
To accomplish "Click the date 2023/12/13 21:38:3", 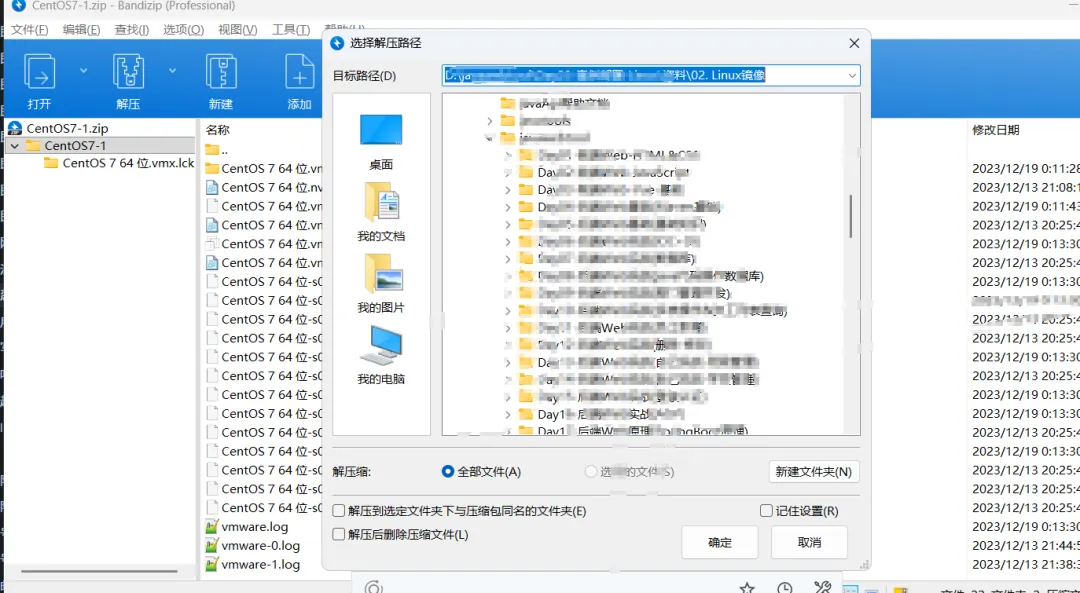I will [x=1026, y=564].
